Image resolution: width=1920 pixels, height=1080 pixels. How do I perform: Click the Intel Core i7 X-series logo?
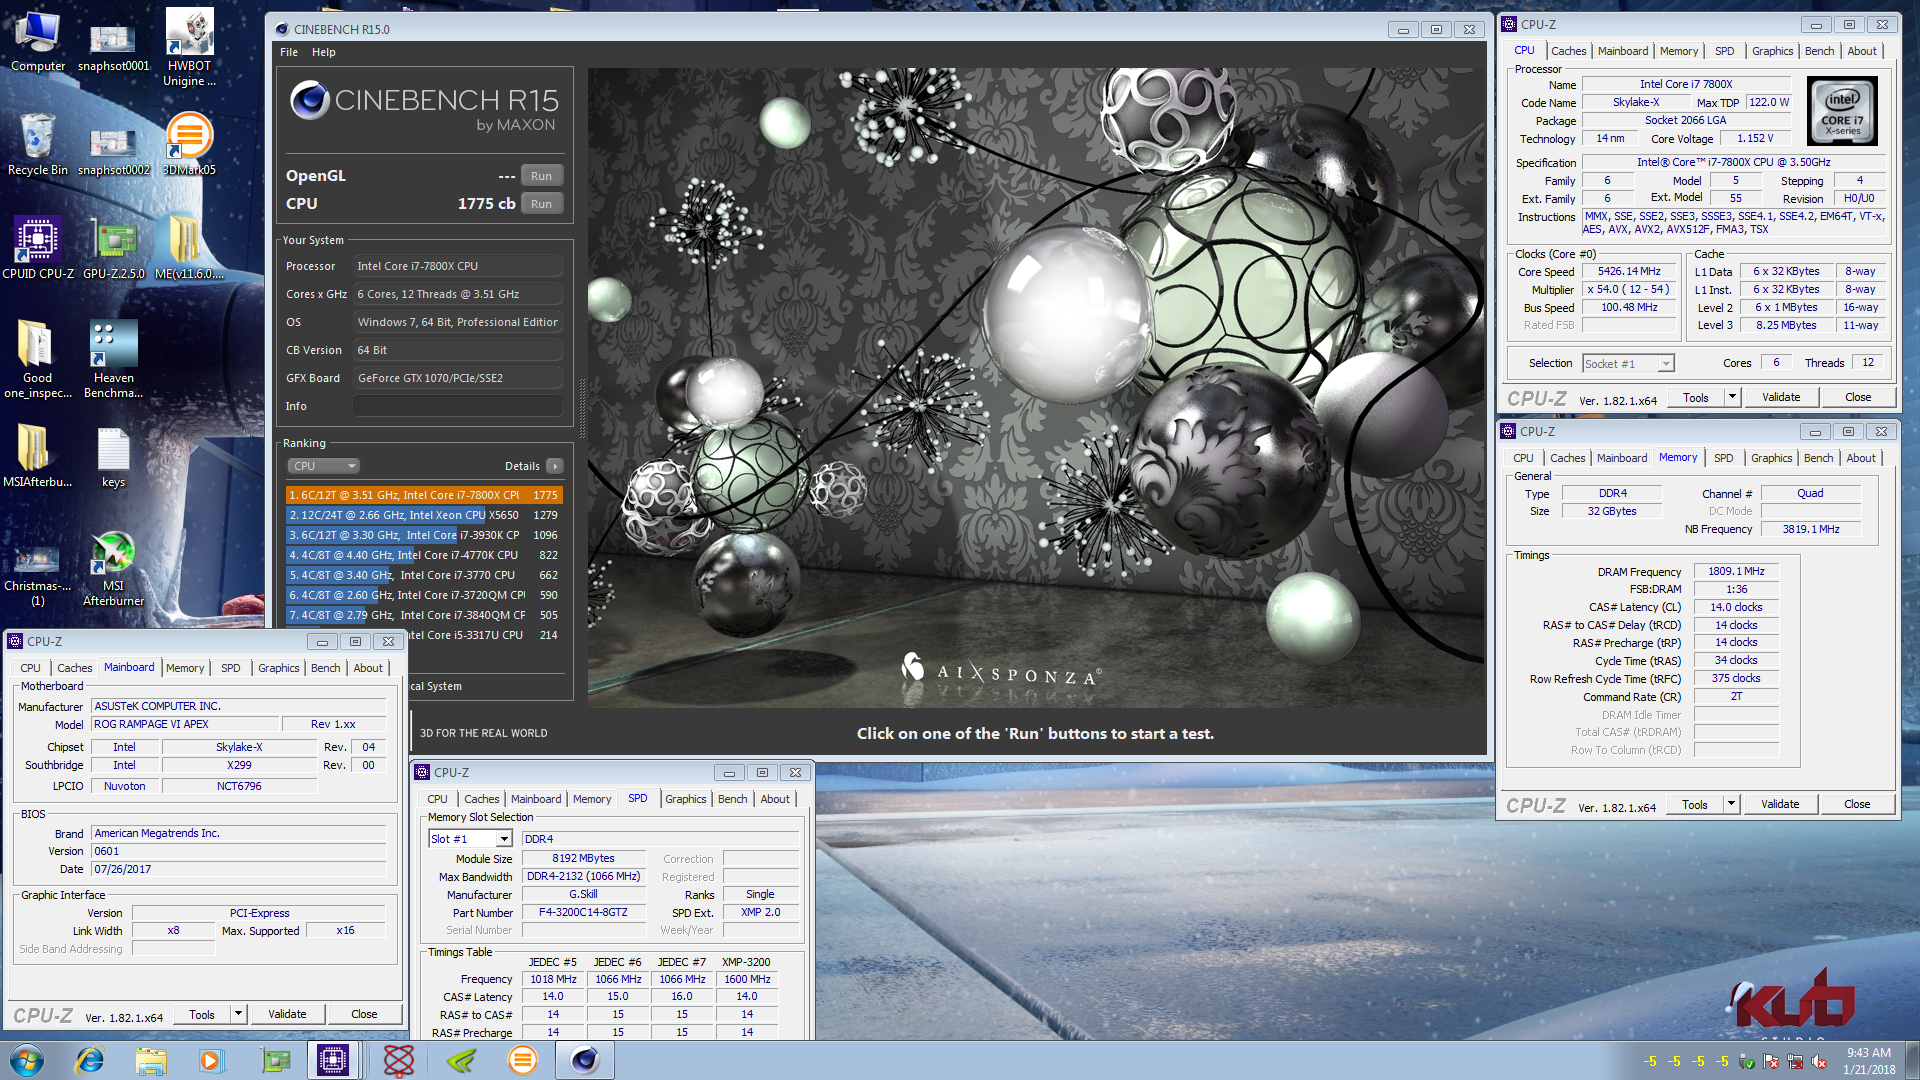[1843, 111]
